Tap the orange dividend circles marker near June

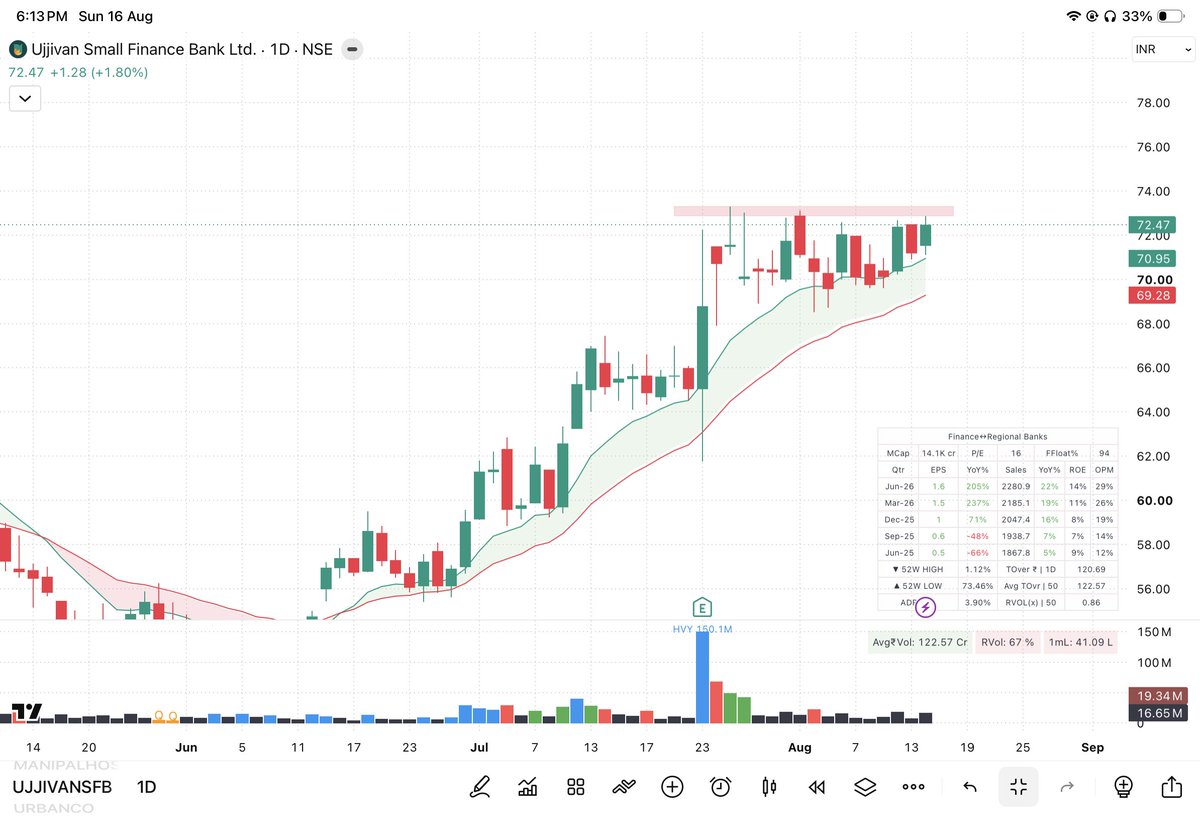pyautogui.click(x=165, y=717)
